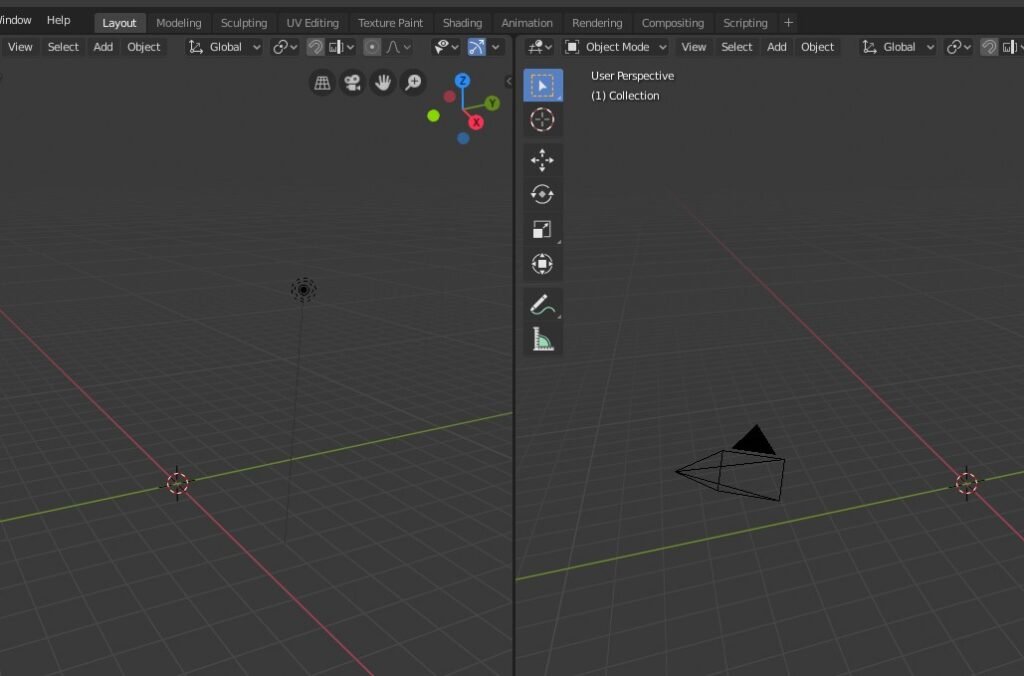Select the Move tool in the toolbar
1024x676 pixels.
542,160
